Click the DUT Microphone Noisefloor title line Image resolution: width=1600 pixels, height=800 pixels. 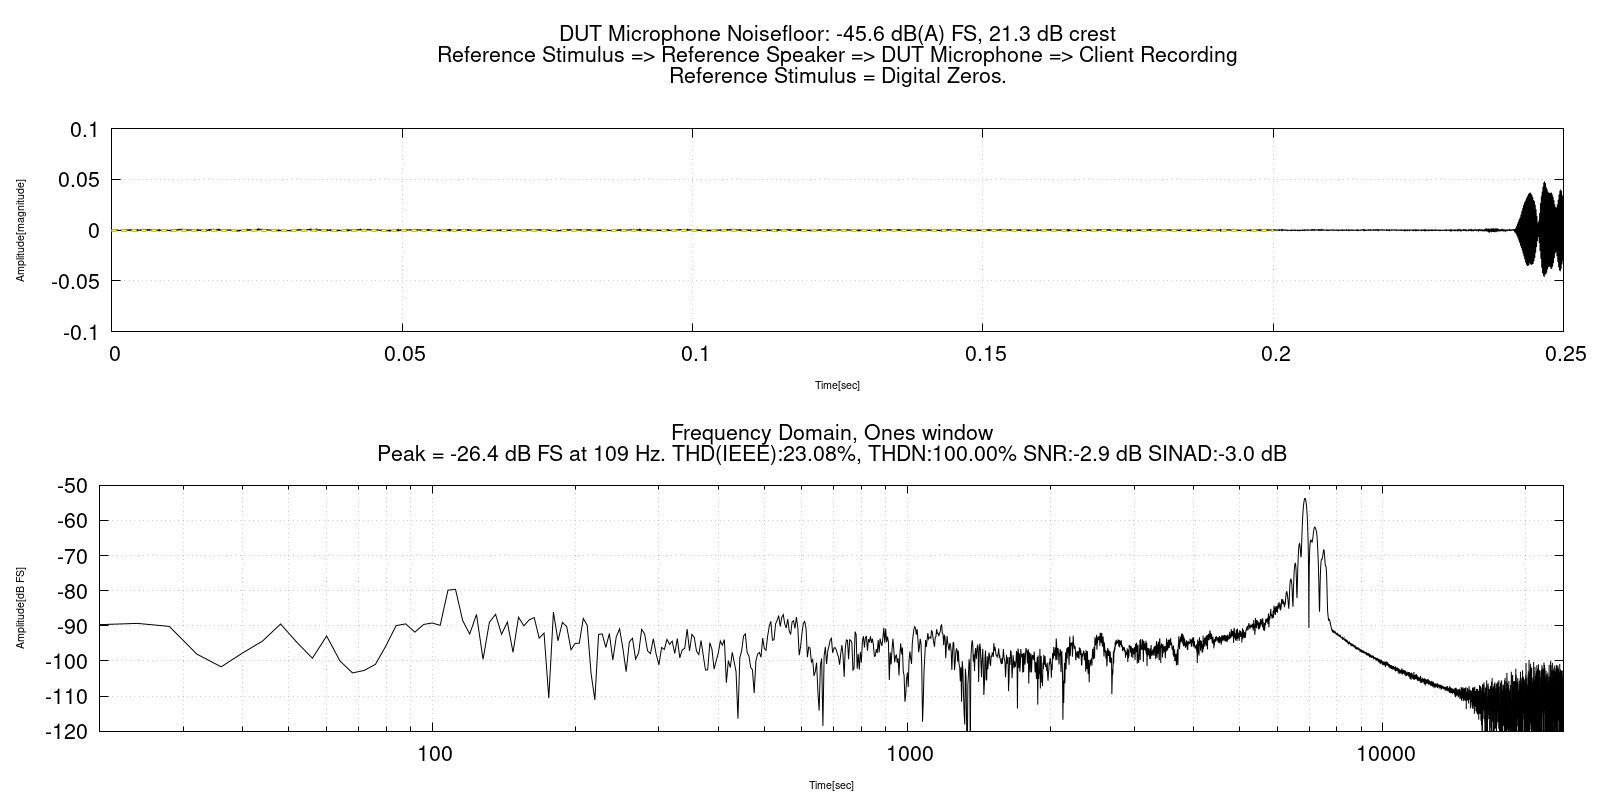837,34
